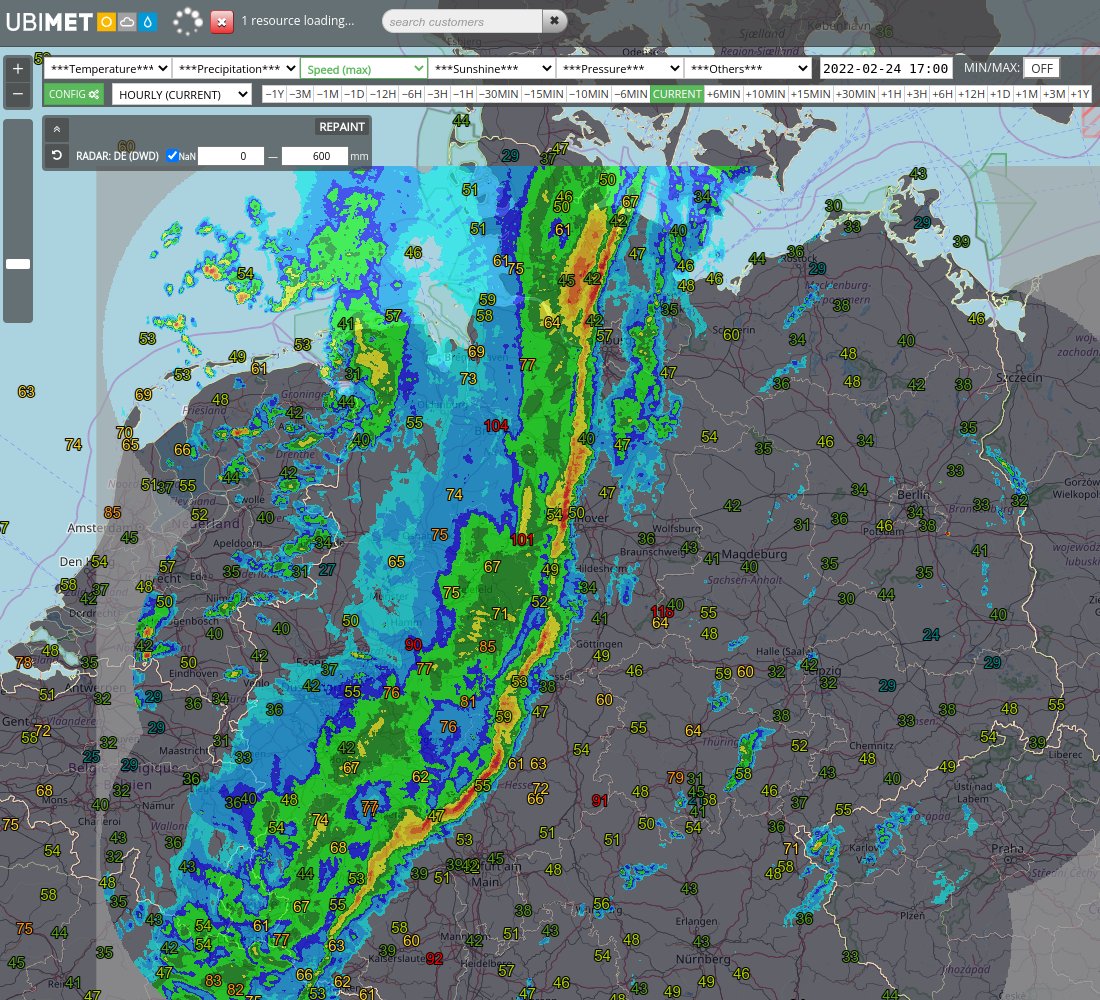Zoom in the map with plus button

pos(18,69)
